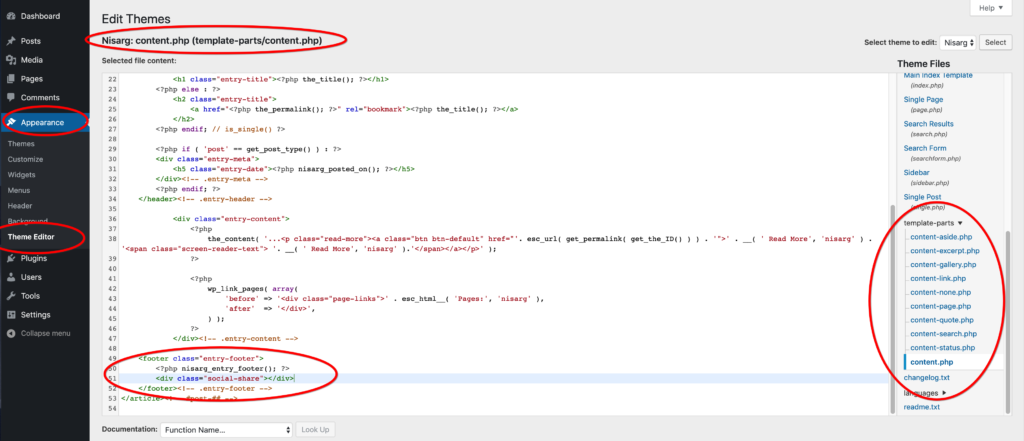The height and width of the screenshot is (441, 1024).
Task: Open the Function Name documentation dropdown
Action: pyautogui.click(x=227, y=430)
